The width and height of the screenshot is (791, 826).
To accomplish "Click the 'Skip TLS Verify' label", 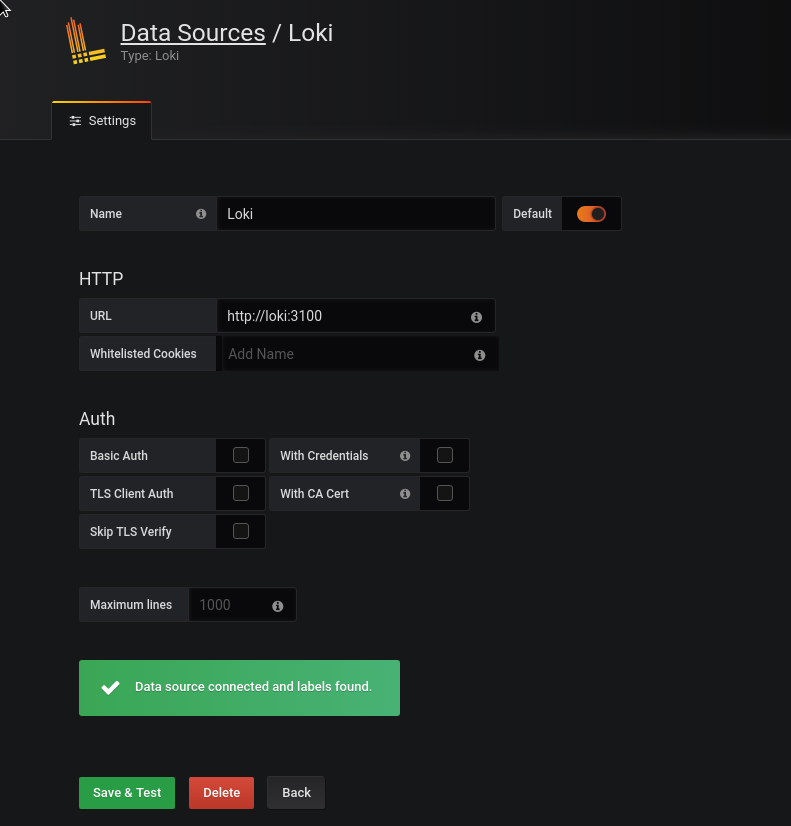I will click(x=131, y=532).
